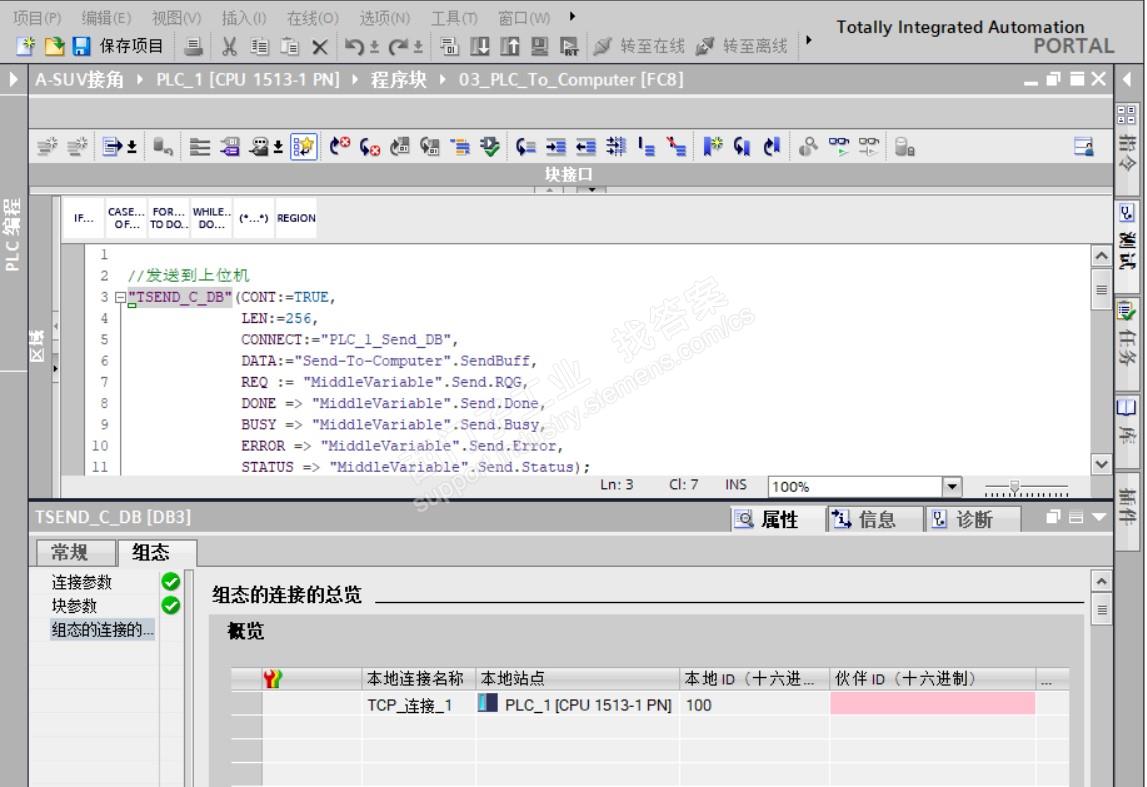Click the download to device icon
1147x787 pixels.
[480, 47]
